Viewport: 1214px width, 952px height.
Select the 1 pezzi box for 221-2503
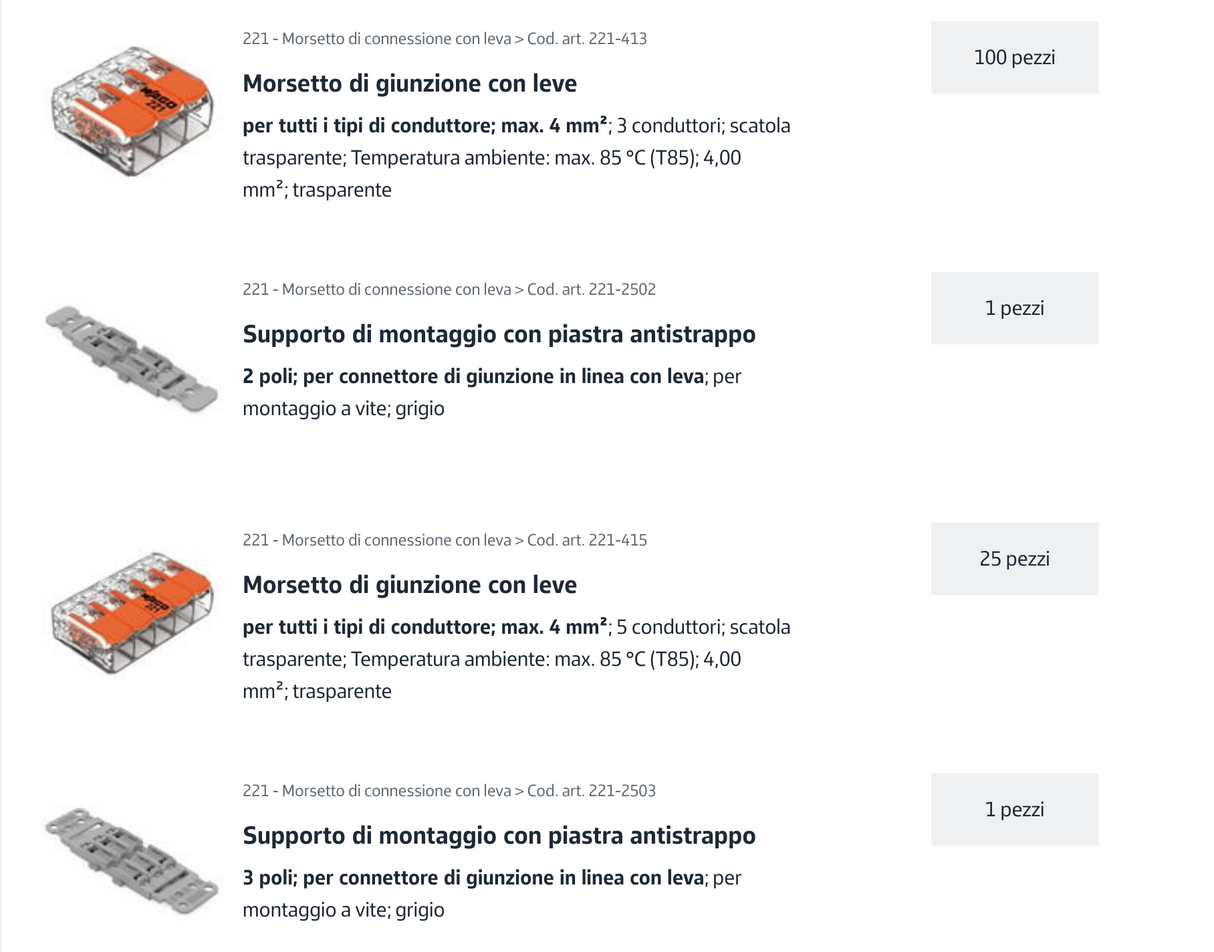[x=1014, y=810]
